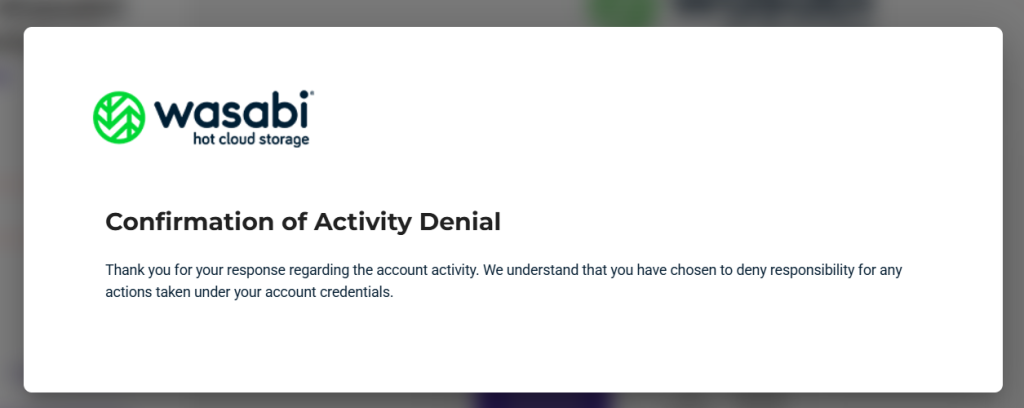Click the registered trademark symbol beside wasabi
The width and height of the screenshot is (1024, 408).
click(x=311, y=94)
